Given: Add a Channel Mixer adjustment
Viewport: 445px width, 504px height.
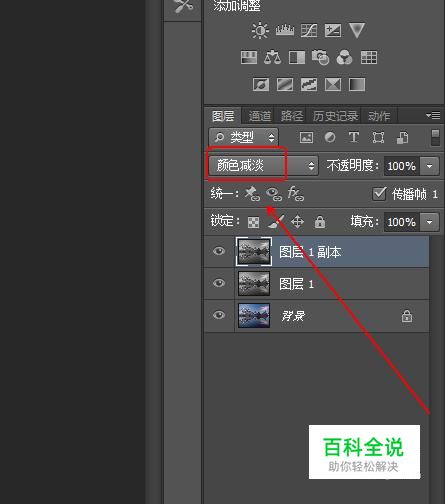Looking at the screenshot, I should pos(344,57).
